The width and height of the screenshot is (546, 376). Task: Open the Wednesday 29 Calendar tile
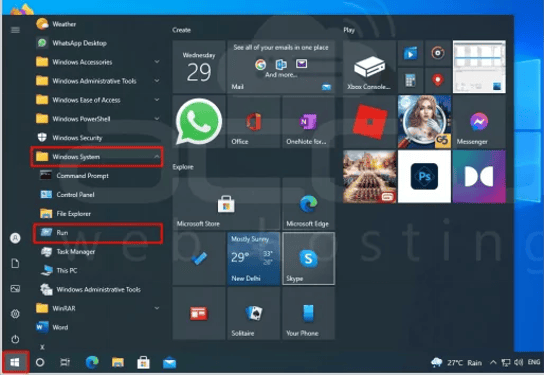point(199,67)
